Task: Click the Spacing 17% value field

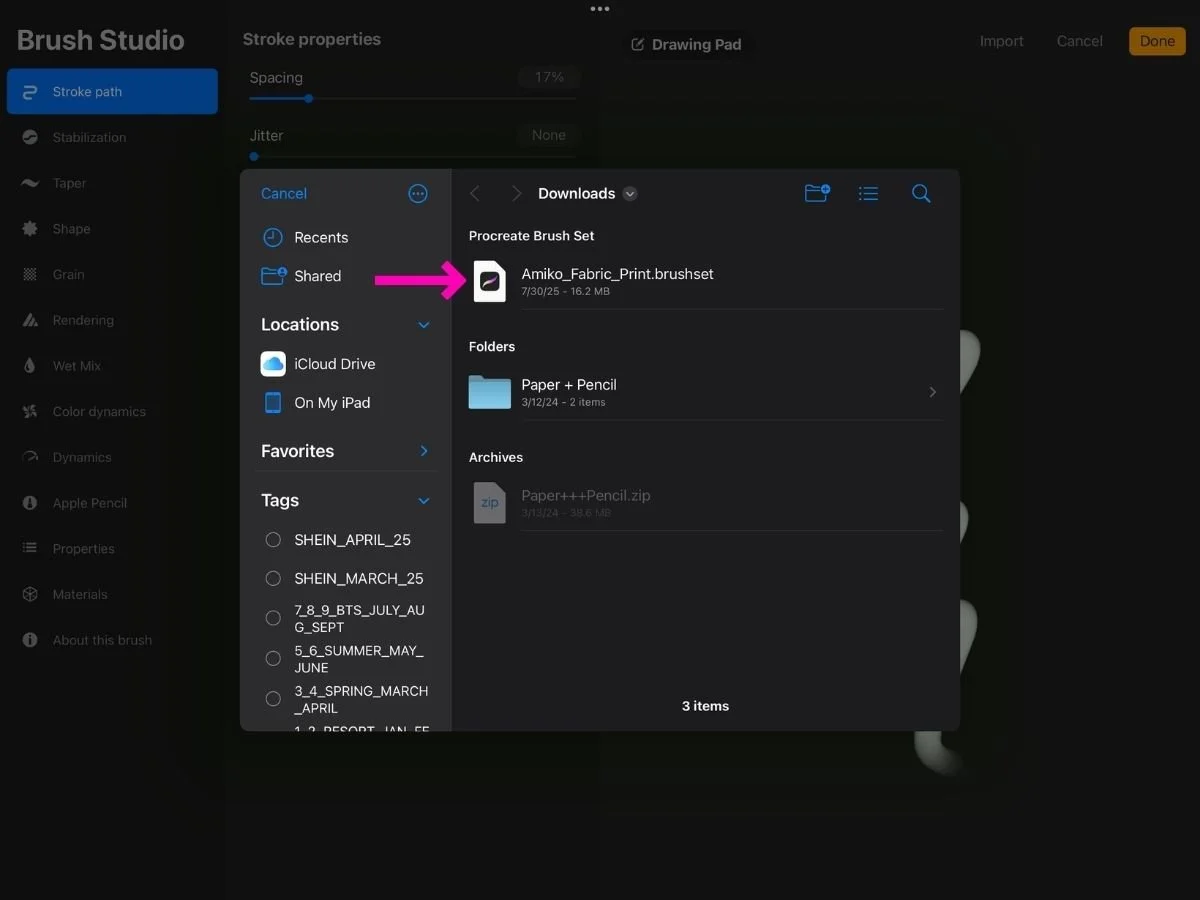Action: point(549,77)
